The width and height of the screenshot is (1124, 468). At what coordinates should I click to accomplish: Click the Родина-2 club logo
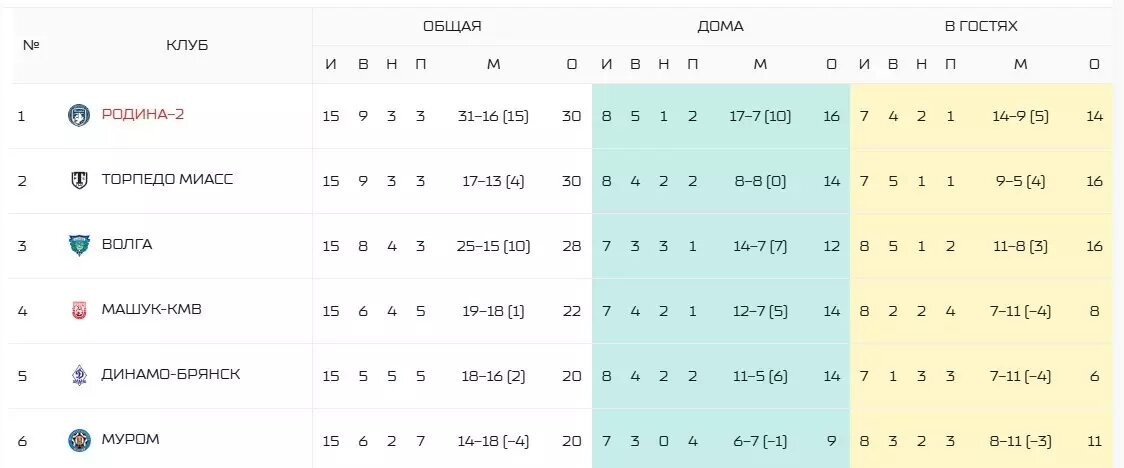pos(79,115)
